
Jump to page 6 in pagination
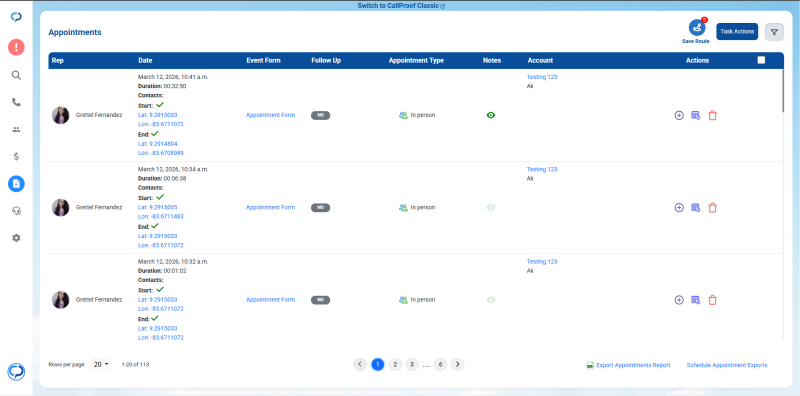(x=440, y=364)
